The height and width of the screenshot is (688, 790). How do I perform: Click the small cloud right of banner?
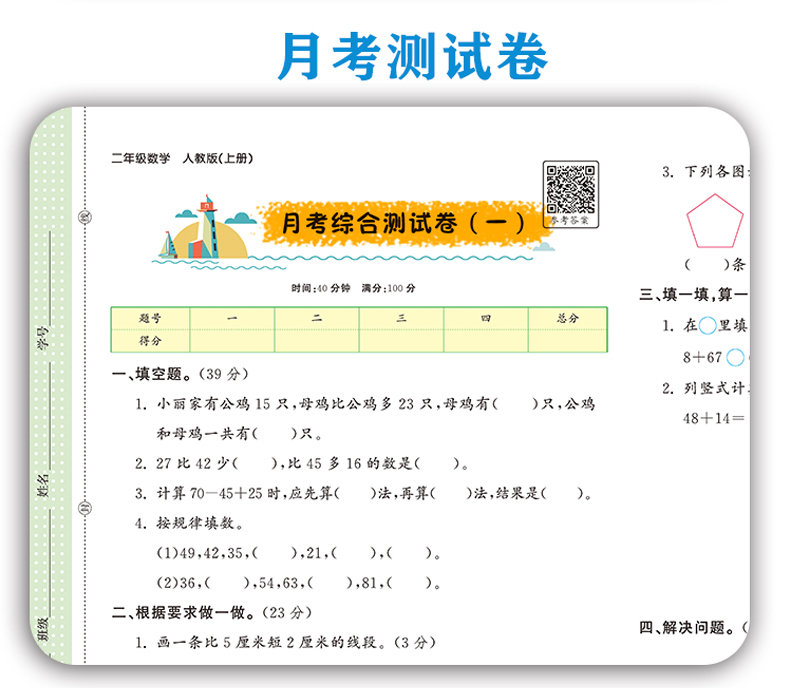tap(544, 246)
